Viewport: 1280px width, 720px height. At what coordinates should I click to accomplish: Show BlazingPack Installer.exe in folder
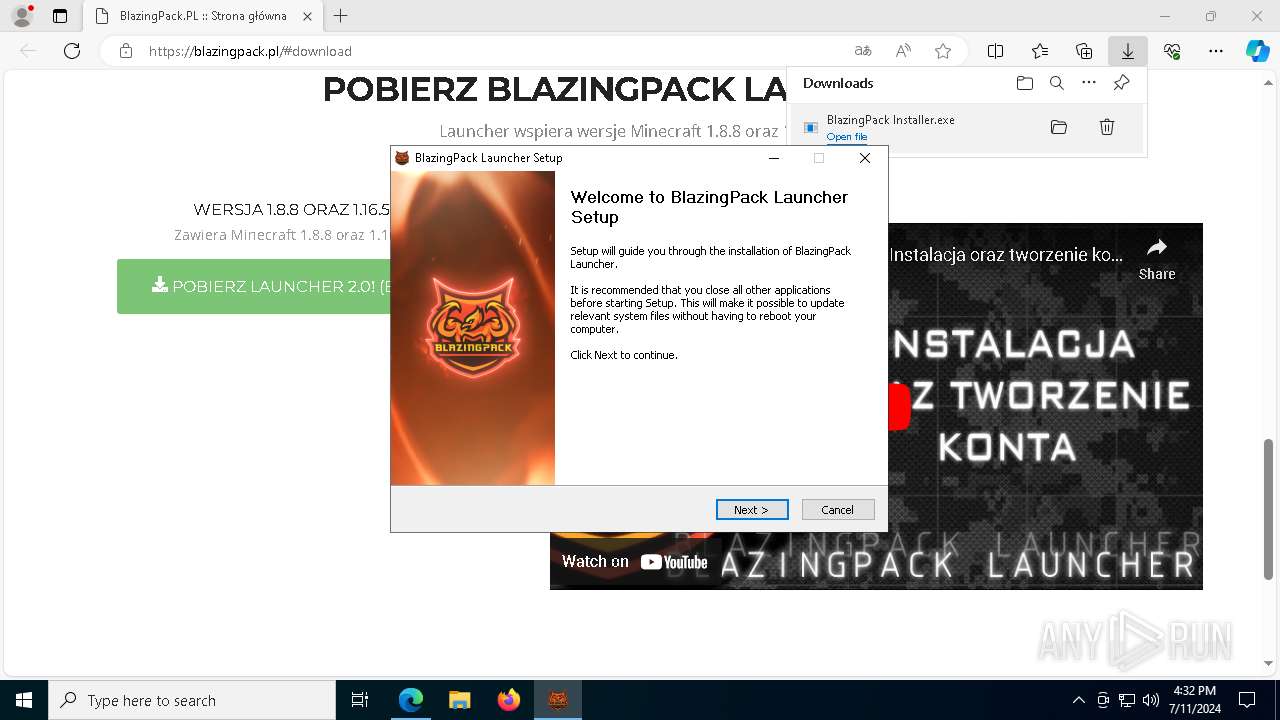tap(1059, 127)
